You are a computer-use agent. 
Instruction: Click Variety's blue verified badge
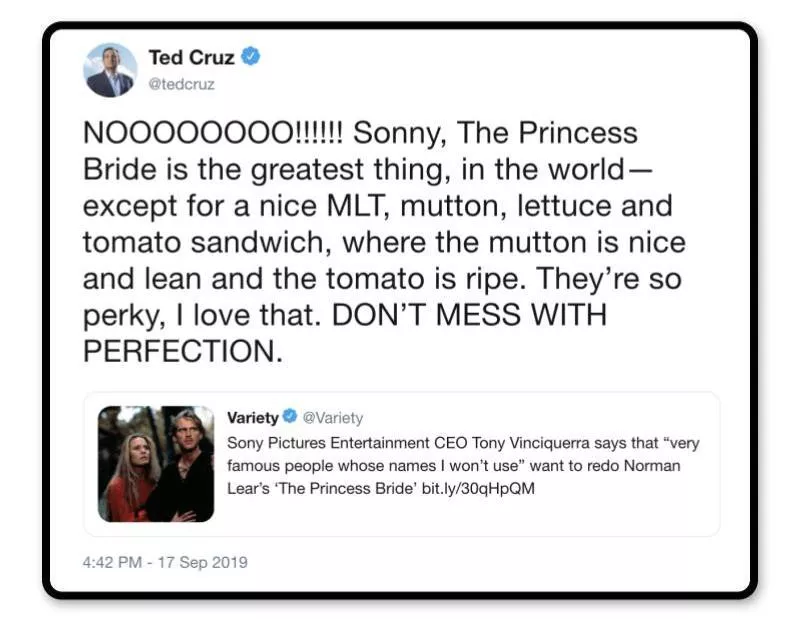pyautogui.click(x=290, y=417)
